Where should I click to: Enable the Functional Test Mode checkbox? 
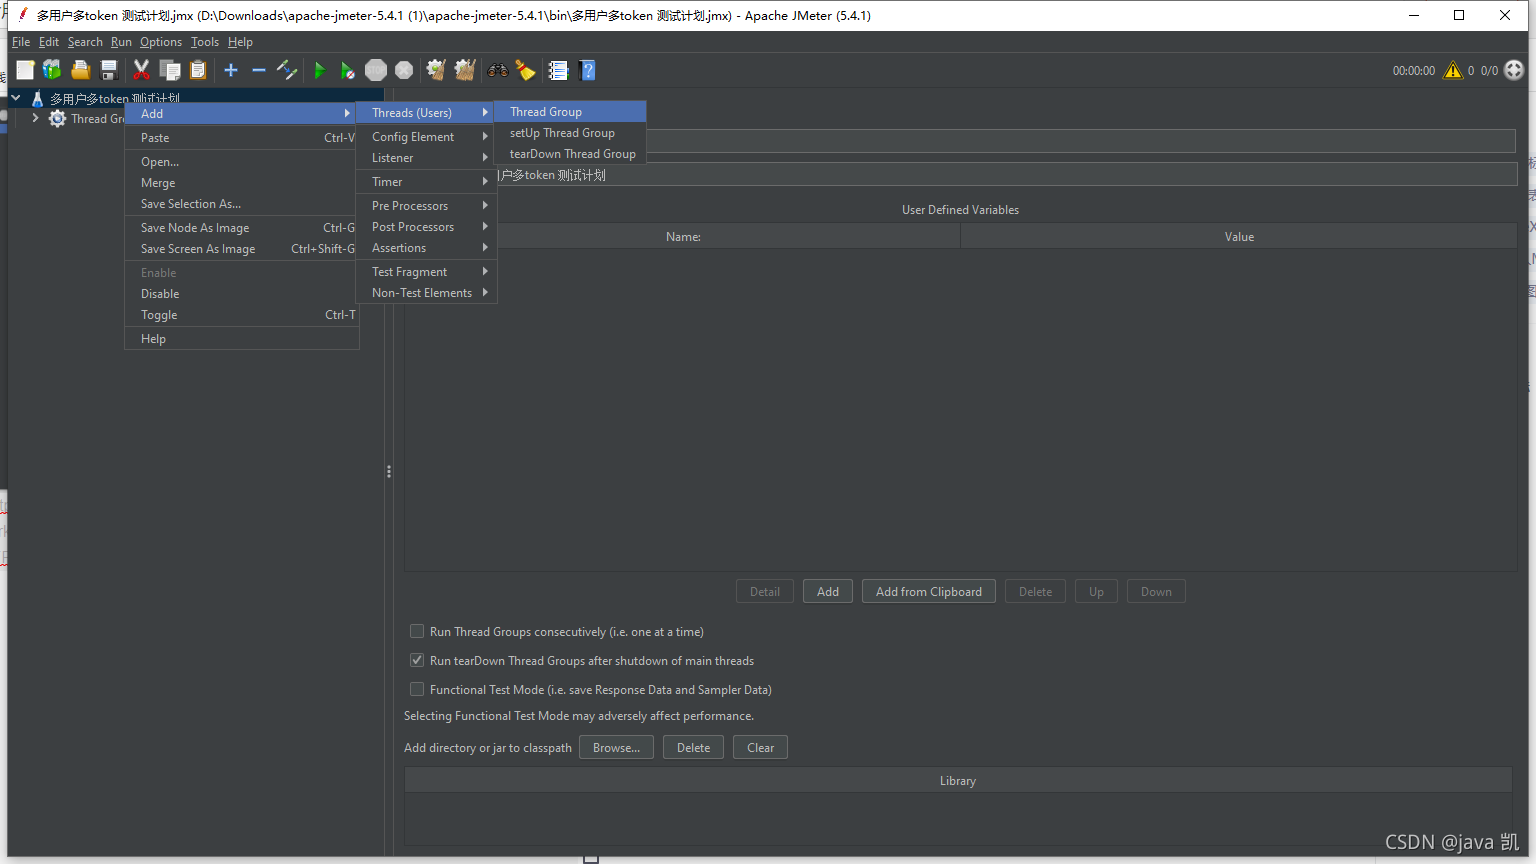(417, 690)
